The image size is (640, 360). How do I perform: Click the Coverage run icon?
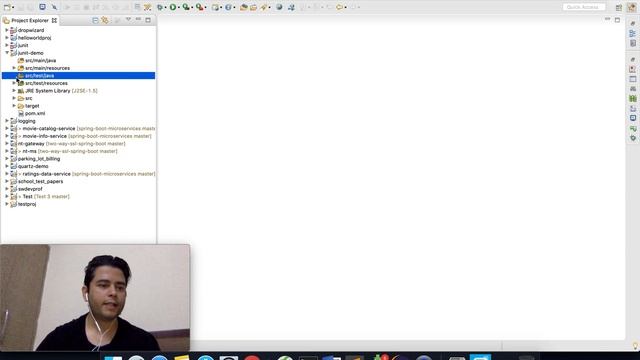pos(186,7)
